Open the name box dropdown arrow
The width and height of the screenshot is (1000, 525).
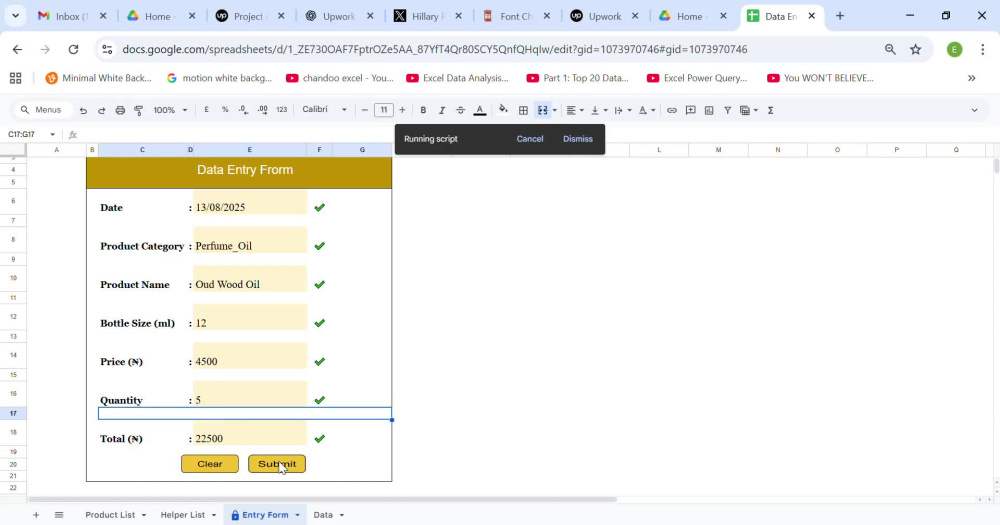(x=52, y=135)
